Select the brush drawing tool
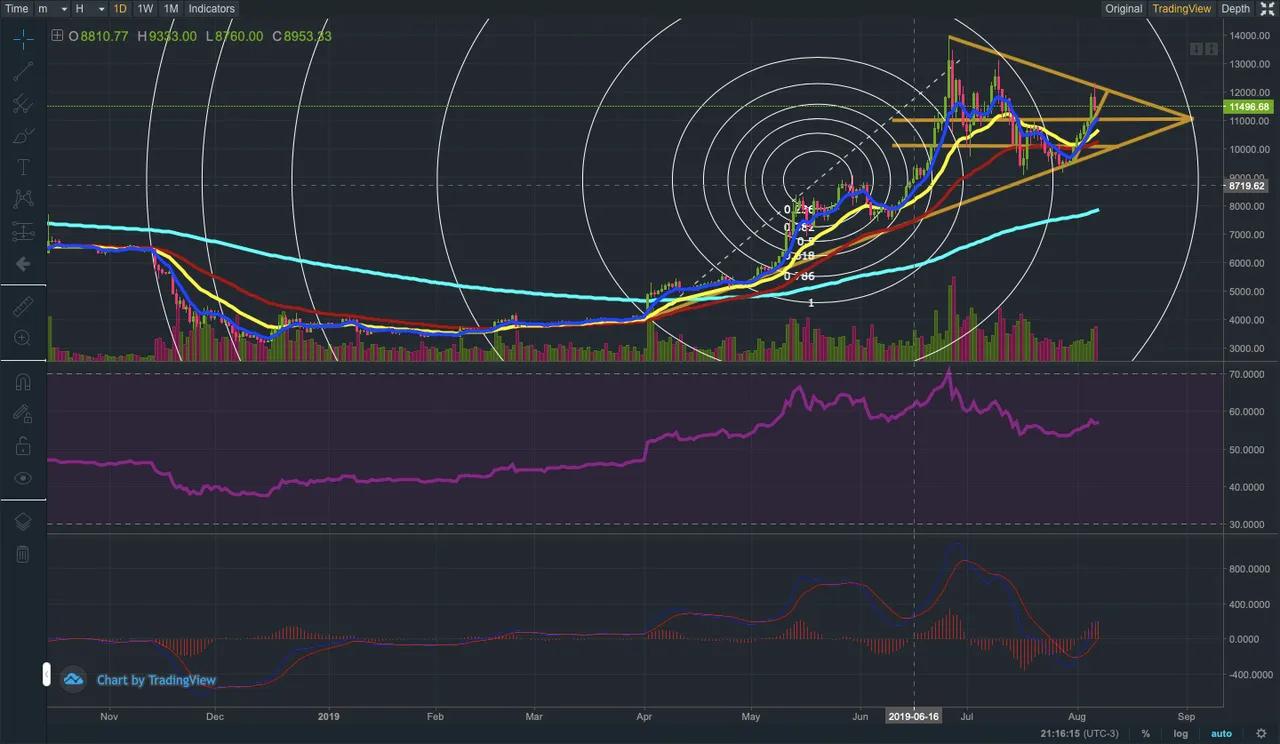The height and width of the screenshot is (744, 1280). click(x=23, y=135)
